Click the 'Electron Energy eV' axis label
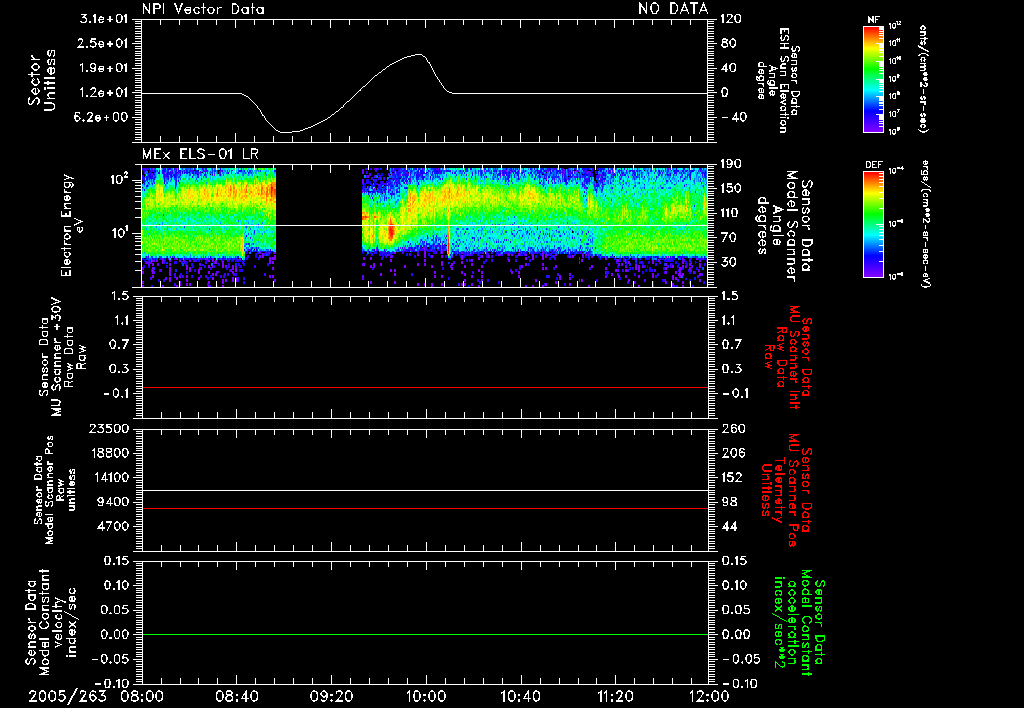Screen dimensions: 1024x708 click(x=72, y=225)
